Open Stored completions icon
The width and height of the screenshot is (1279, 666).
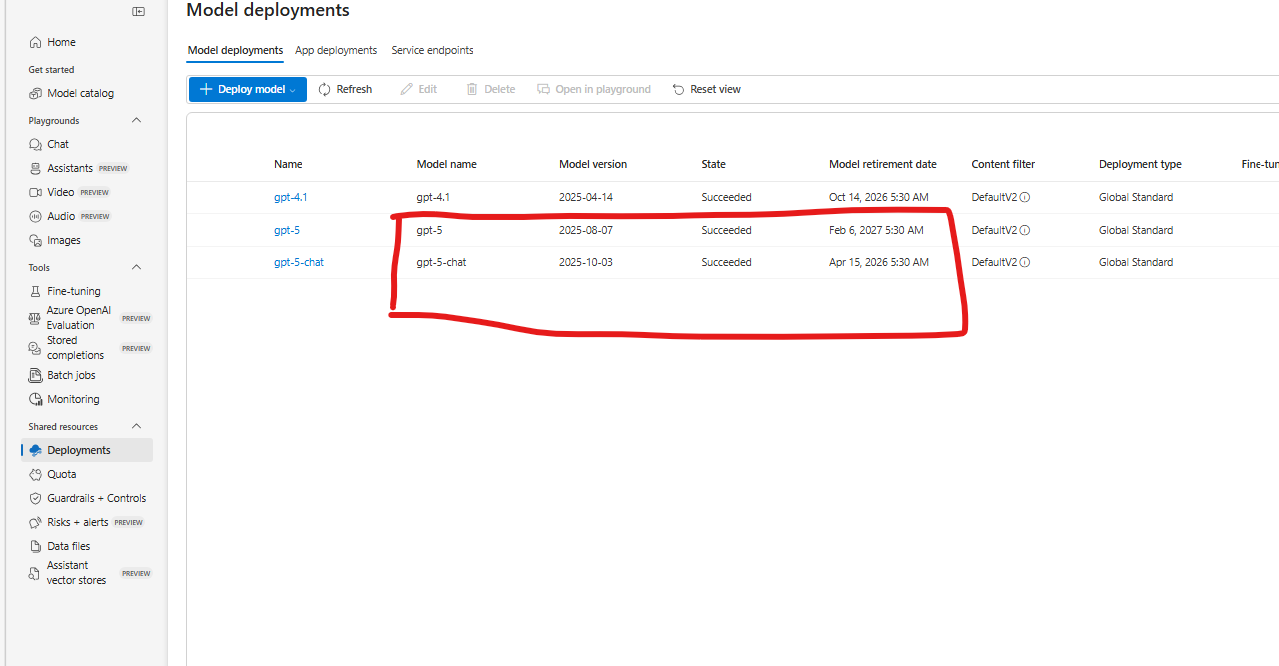point(36,348)
